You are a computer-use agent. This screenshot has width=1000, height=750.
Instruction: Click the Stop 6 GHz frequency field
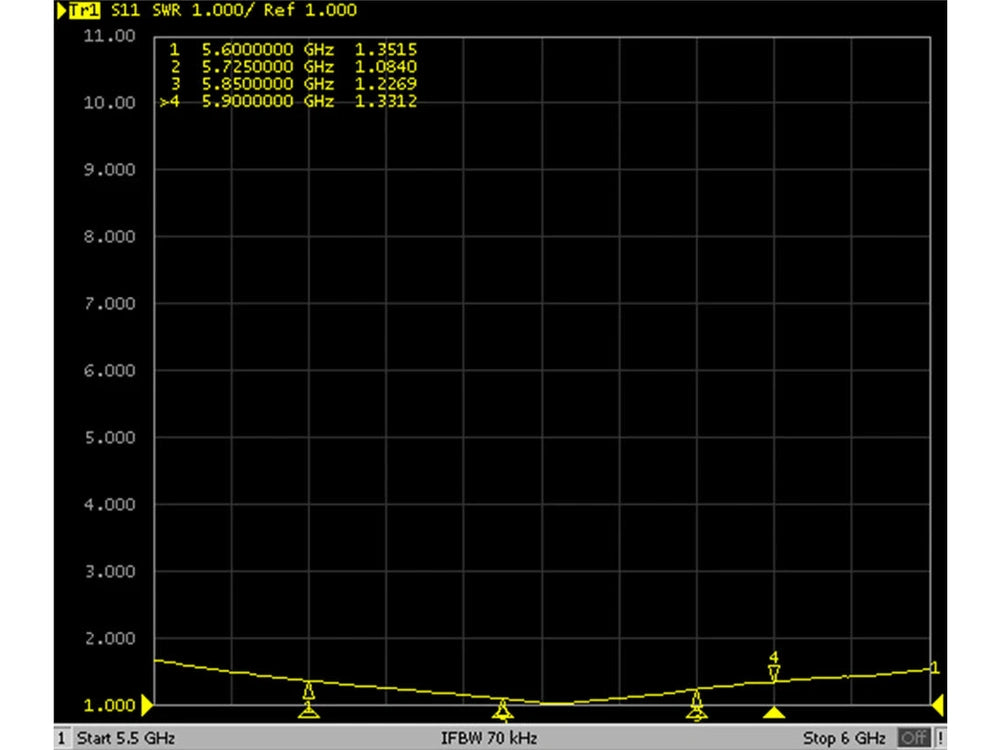click(x=843, y=739)
